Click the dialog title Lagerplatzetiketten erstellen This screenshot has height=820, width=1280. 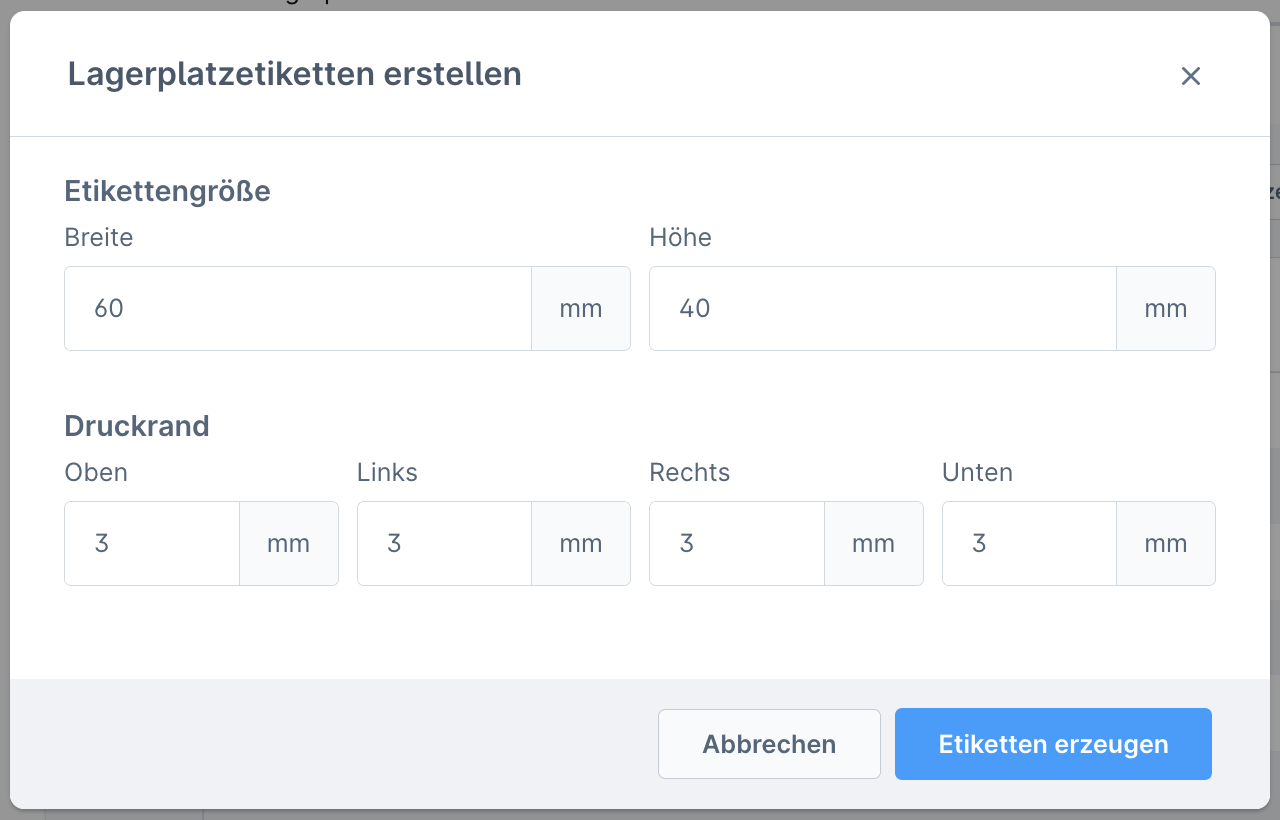point(295,74)
